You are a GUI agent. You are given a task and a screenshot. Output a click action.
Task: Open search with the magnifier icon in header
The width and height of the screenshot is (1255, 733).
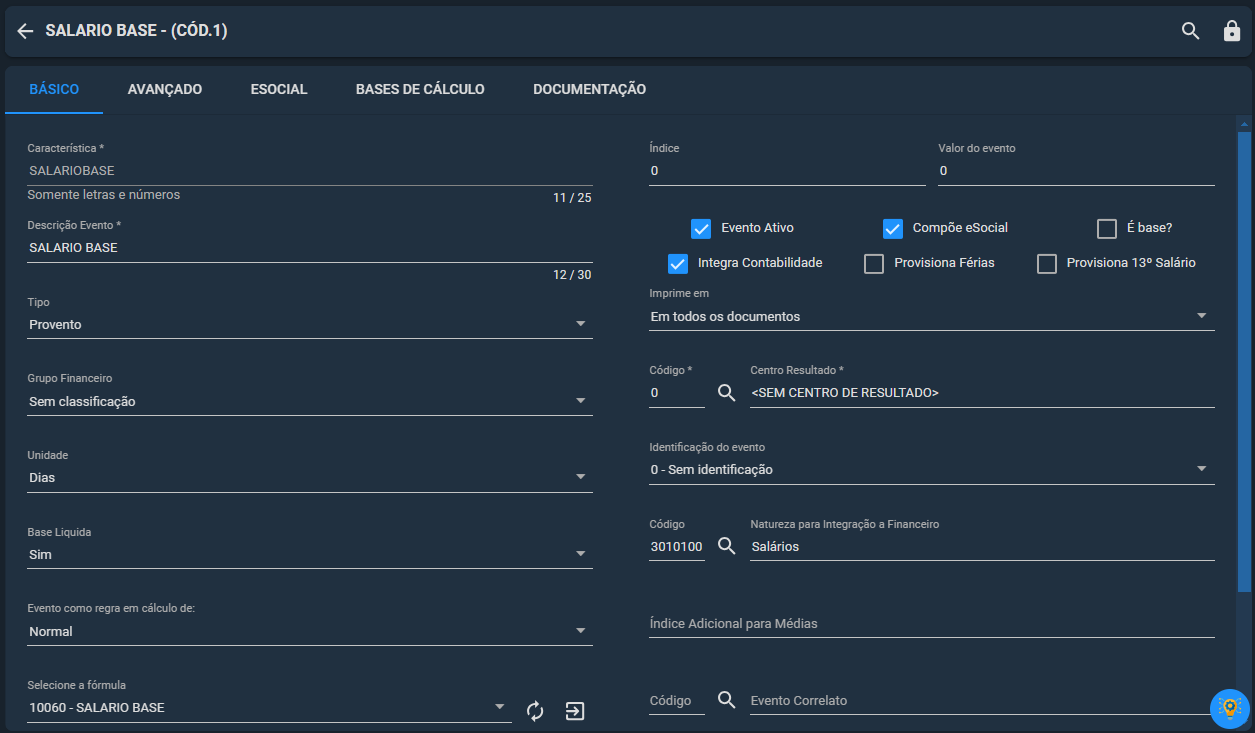point(1190,31)
